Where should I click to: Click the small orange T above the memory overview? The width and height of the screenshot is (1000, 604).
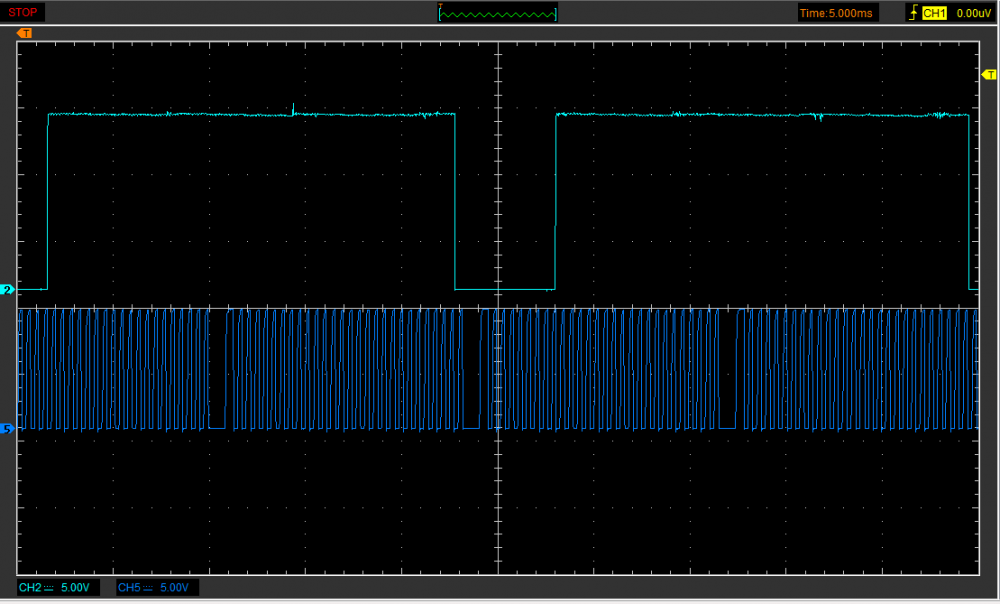[x=440, y=5]
